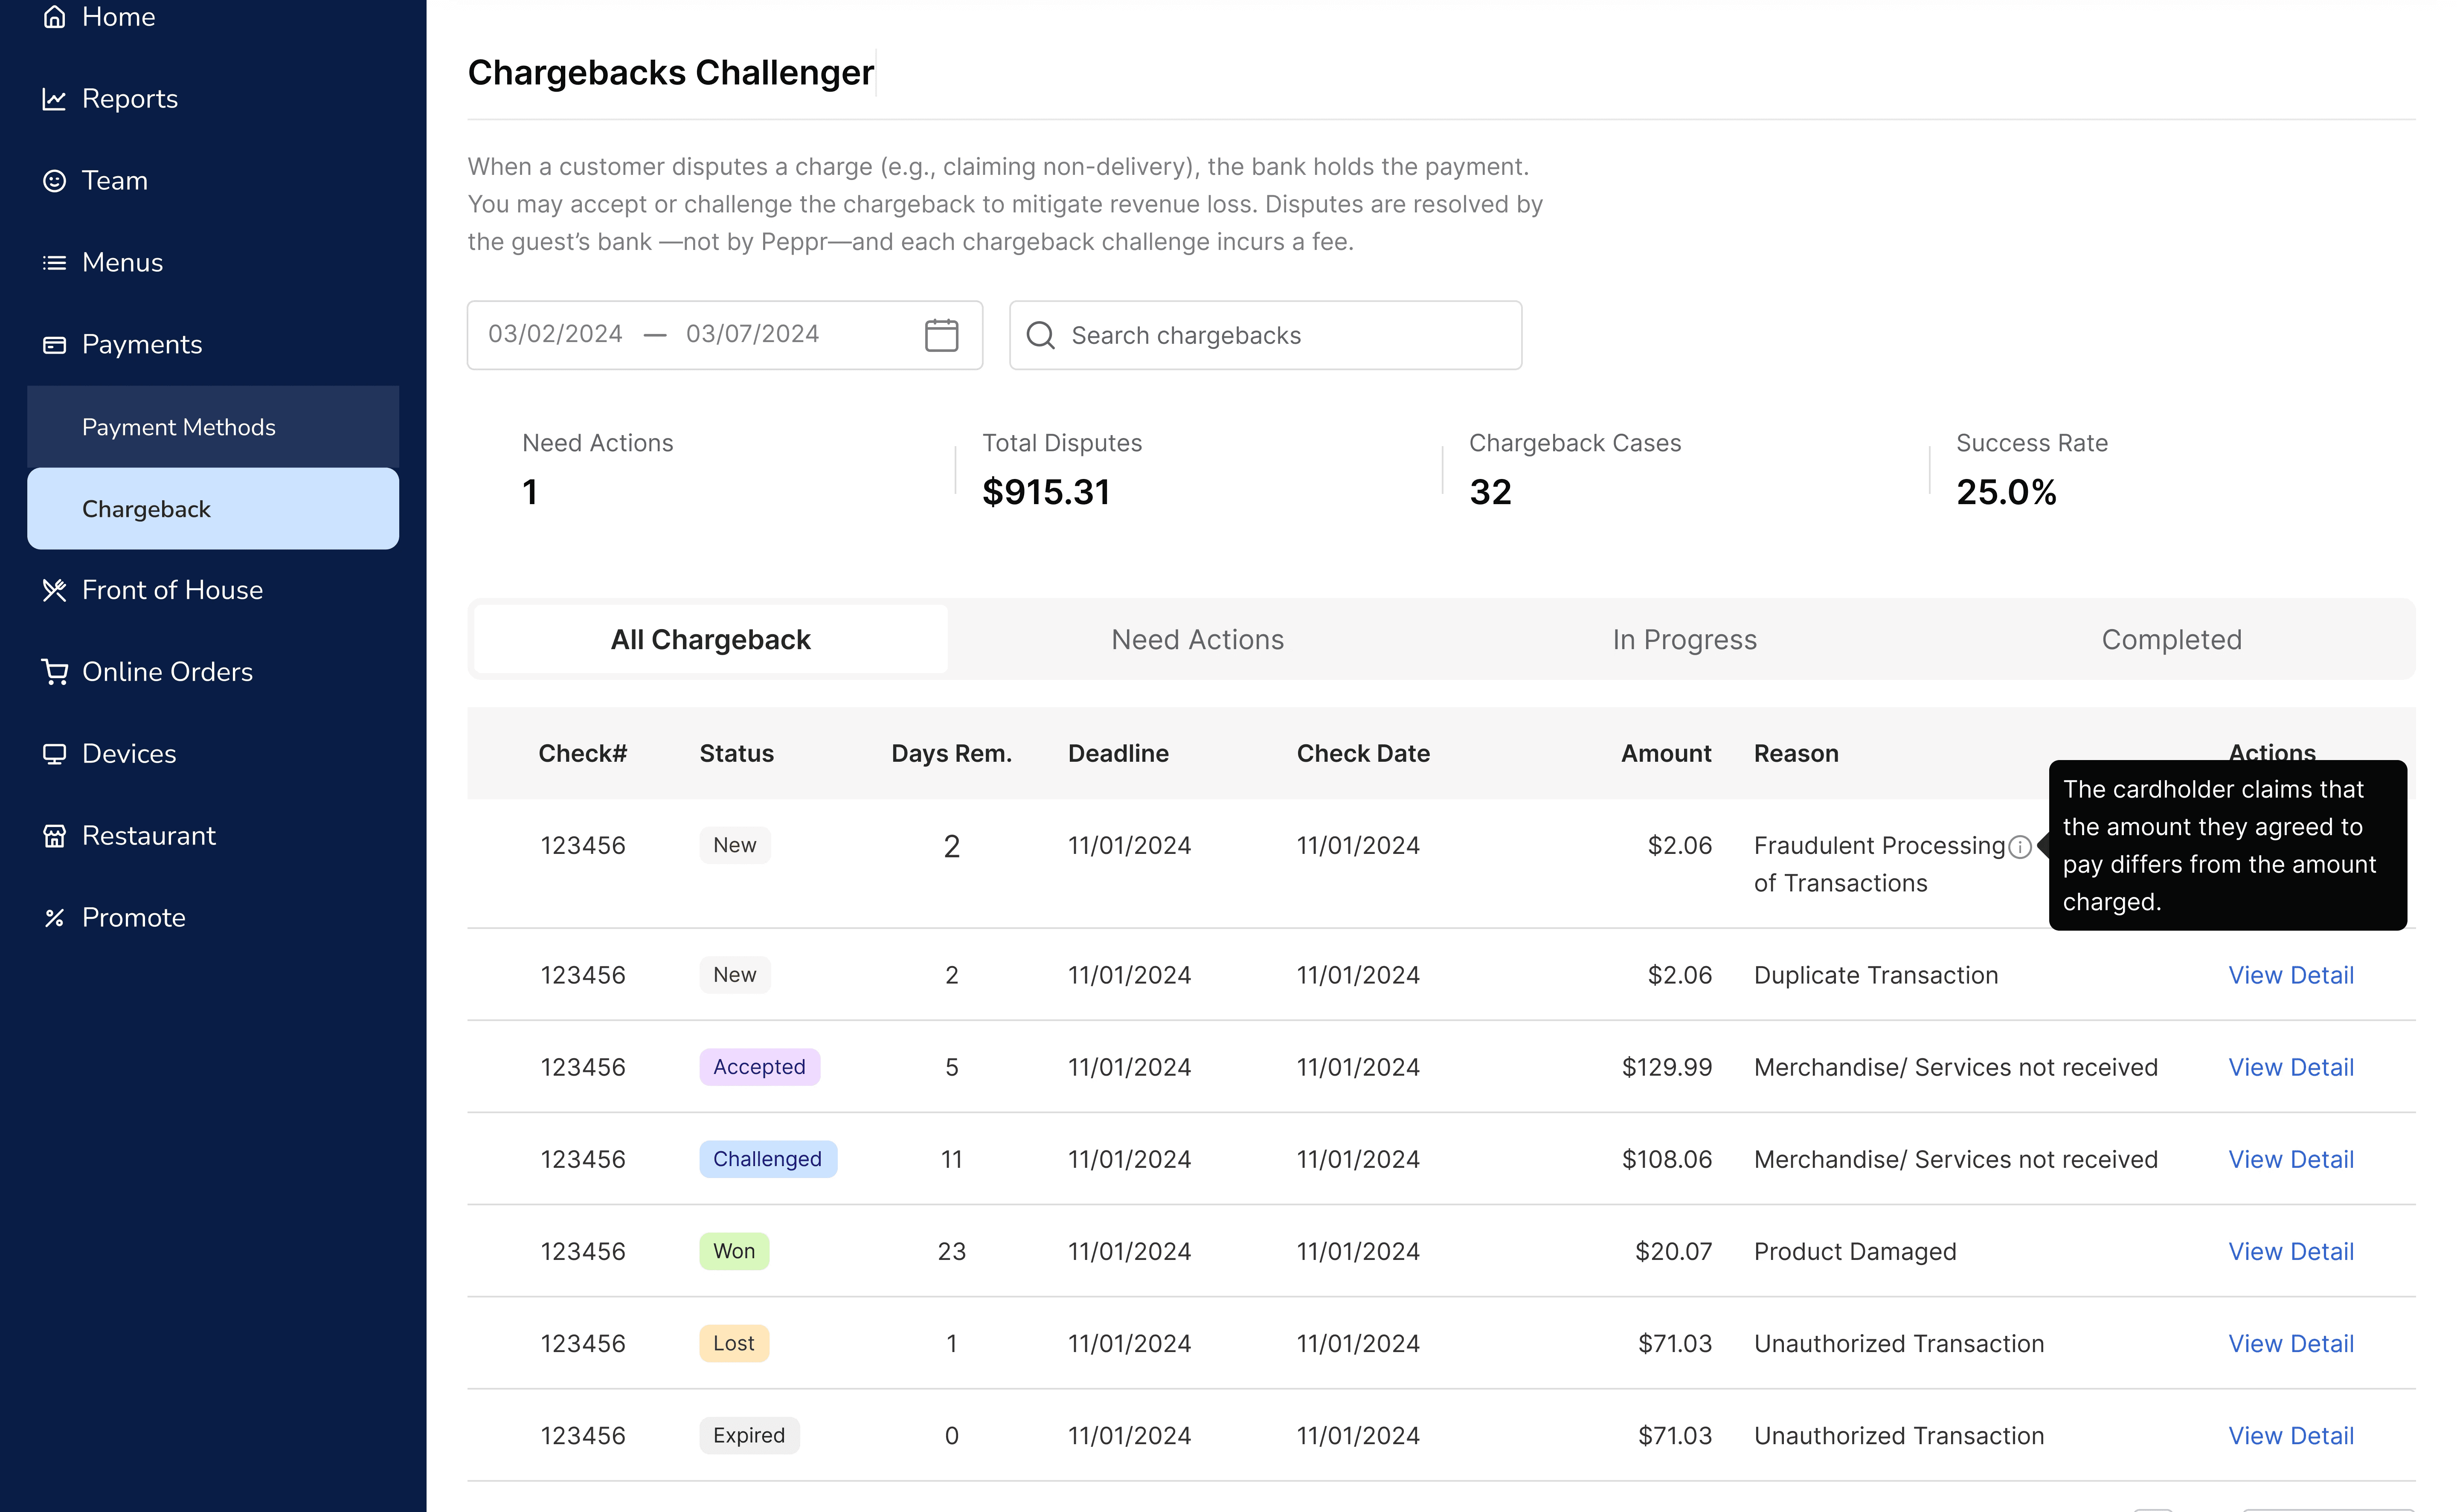Open View Detail for the Expired chargeback
The image size is (2457, 1512).
point(2290,1436)
